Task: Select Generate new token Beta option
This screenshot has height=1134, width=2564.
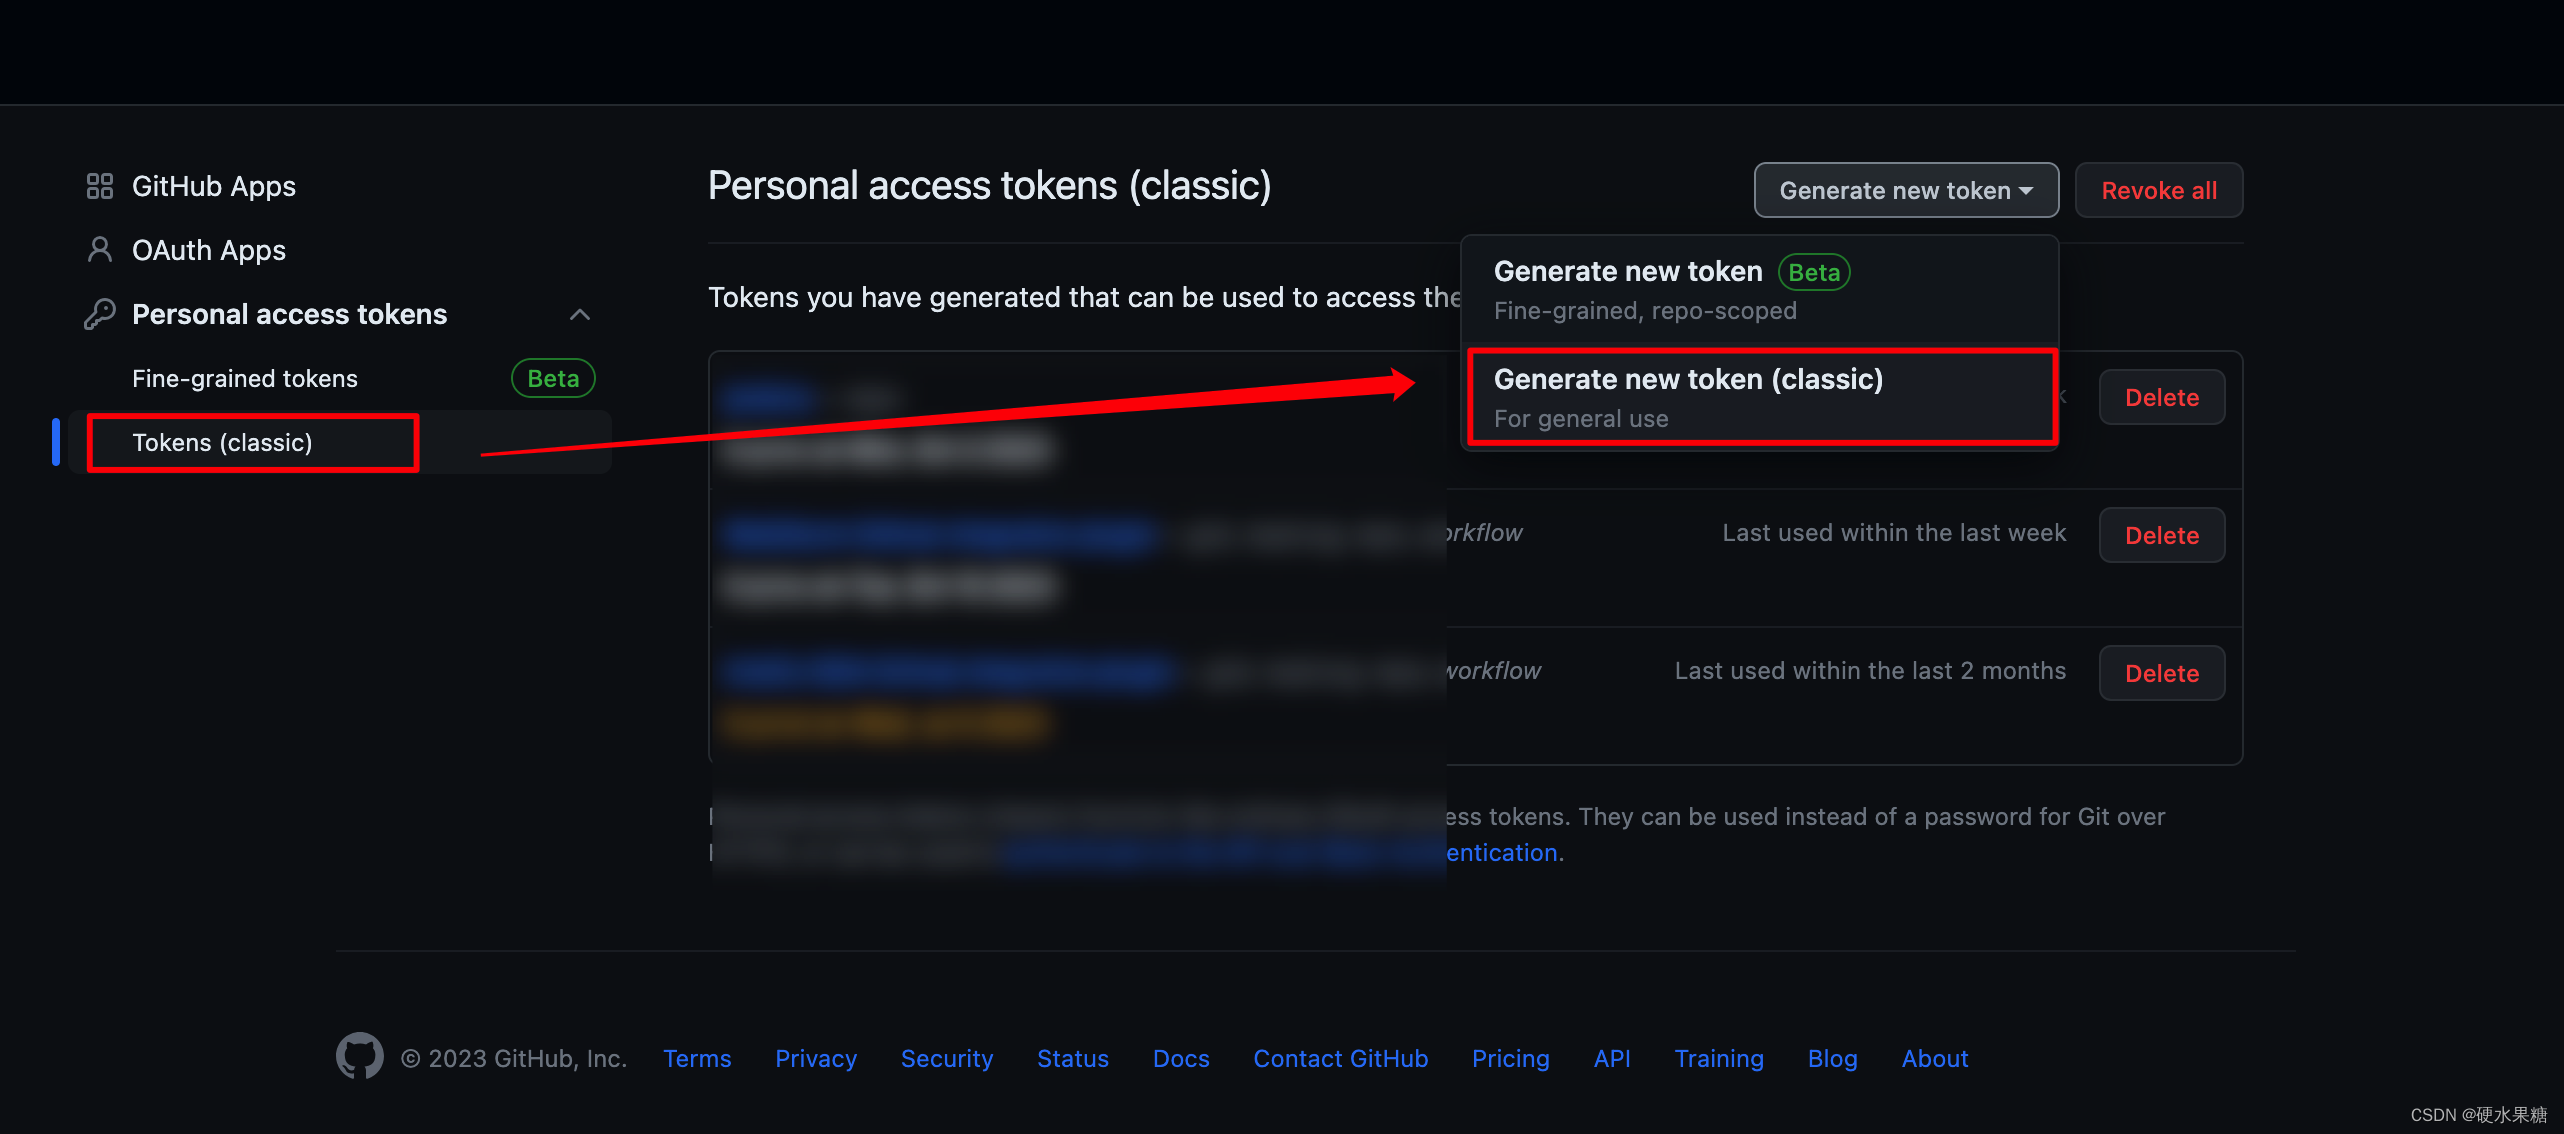Action: click(1759, 286)
